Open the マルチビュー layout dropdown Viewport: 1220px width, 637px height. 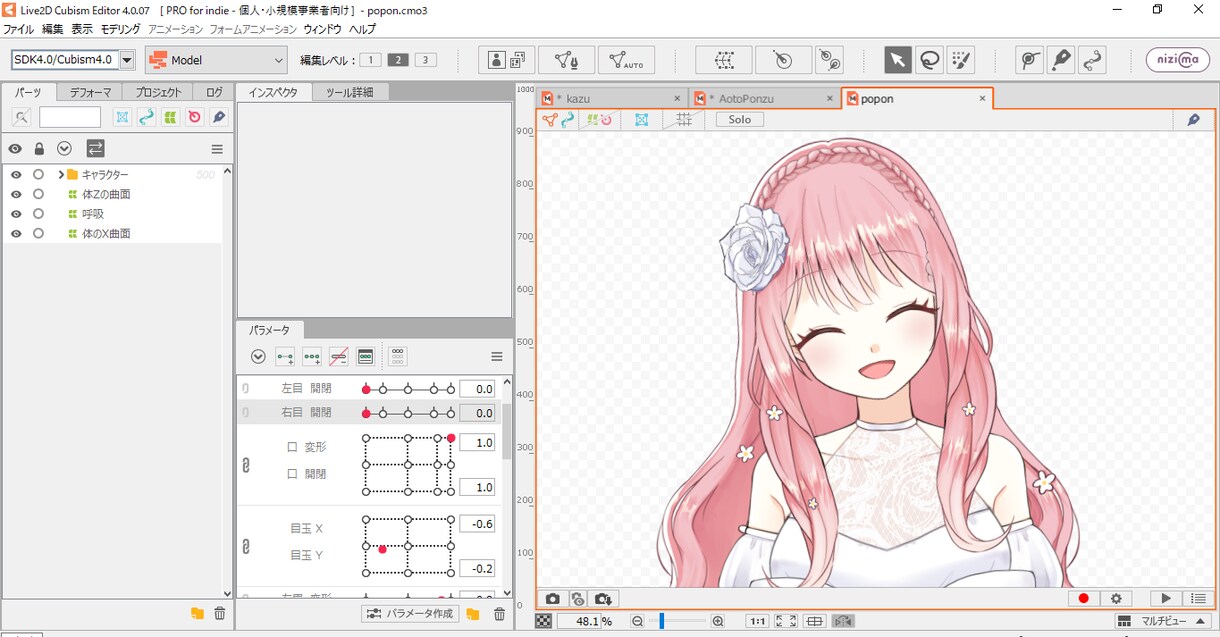point(1163,622)
